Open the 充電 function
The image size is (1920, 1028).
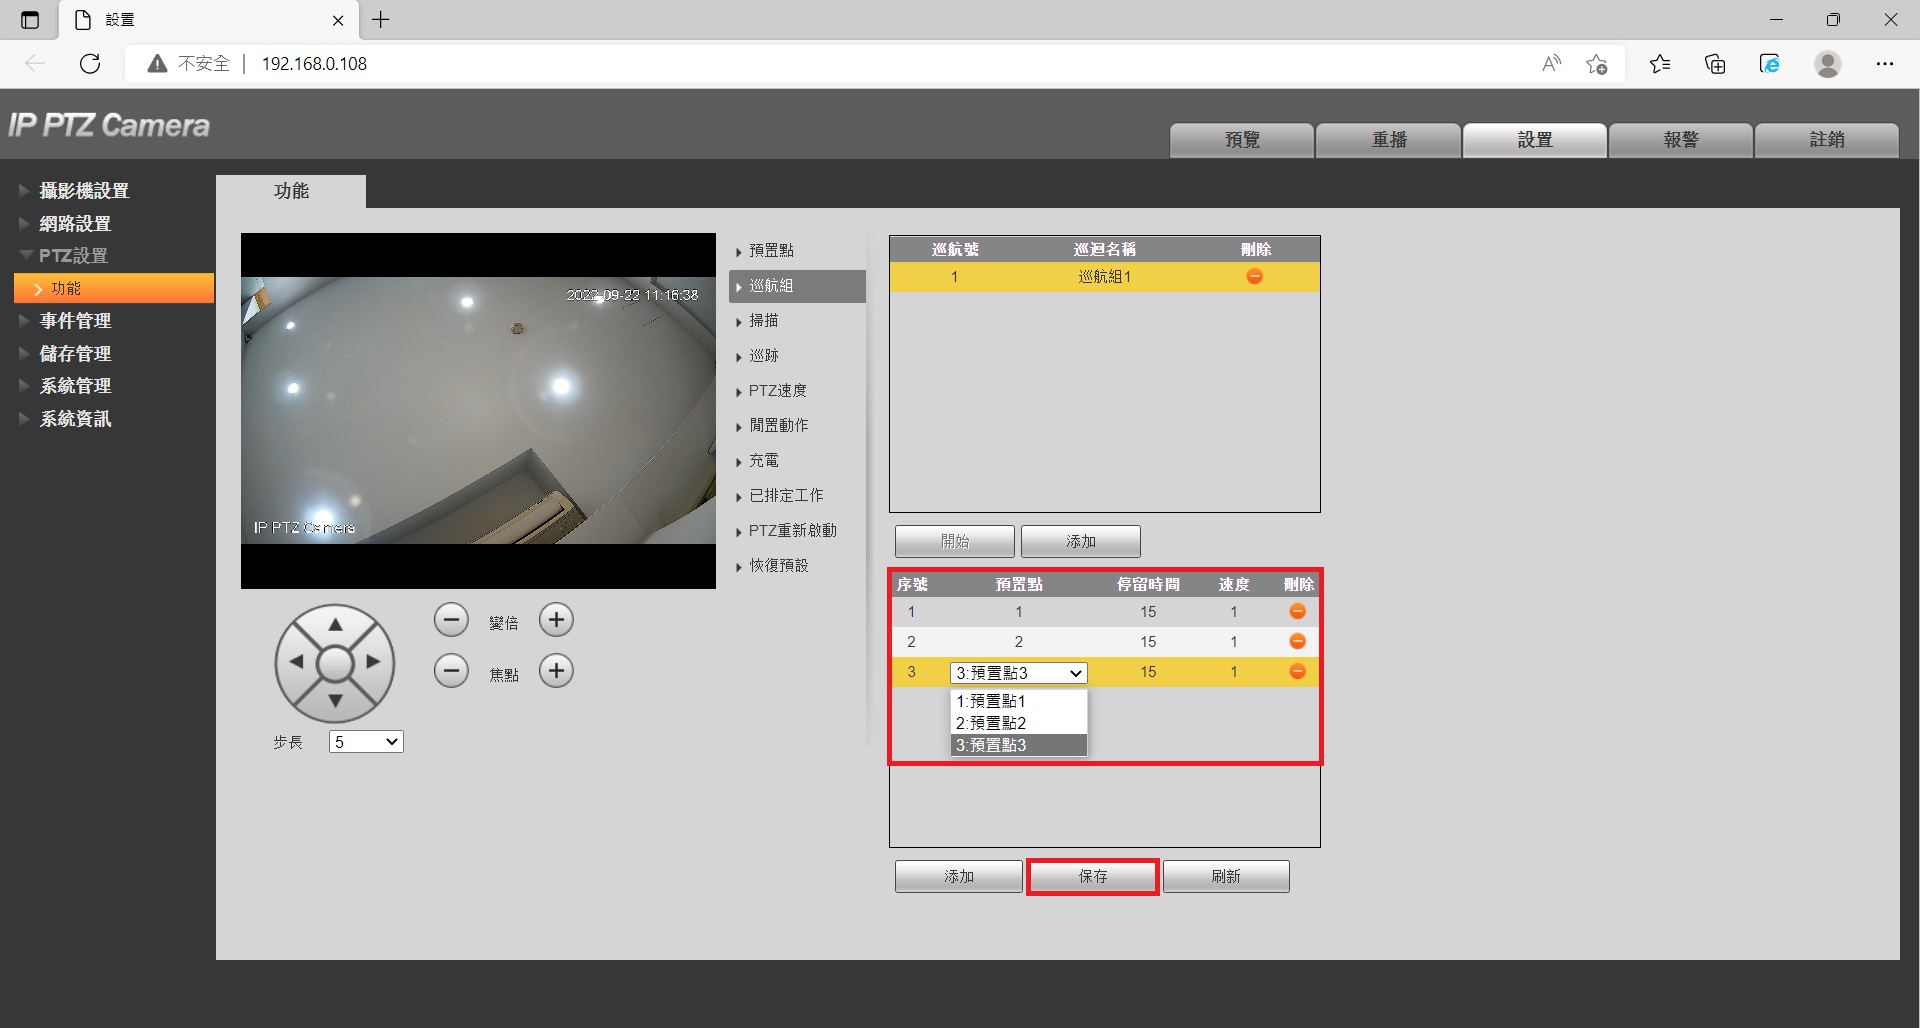(797, 461)
